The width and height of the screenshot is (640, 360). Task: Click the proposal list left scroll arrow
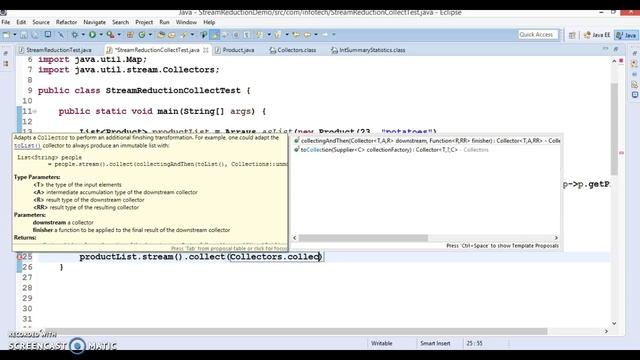tap(295, 238)
